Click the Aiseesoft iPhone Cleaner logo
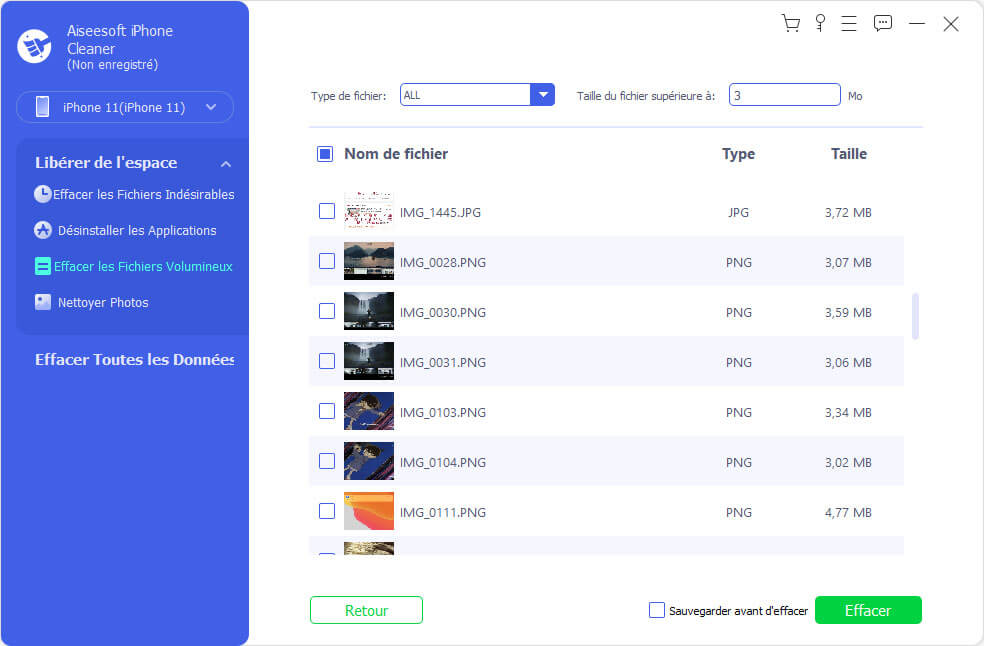Viewport: 984px width, 646px height. (34, 46)
